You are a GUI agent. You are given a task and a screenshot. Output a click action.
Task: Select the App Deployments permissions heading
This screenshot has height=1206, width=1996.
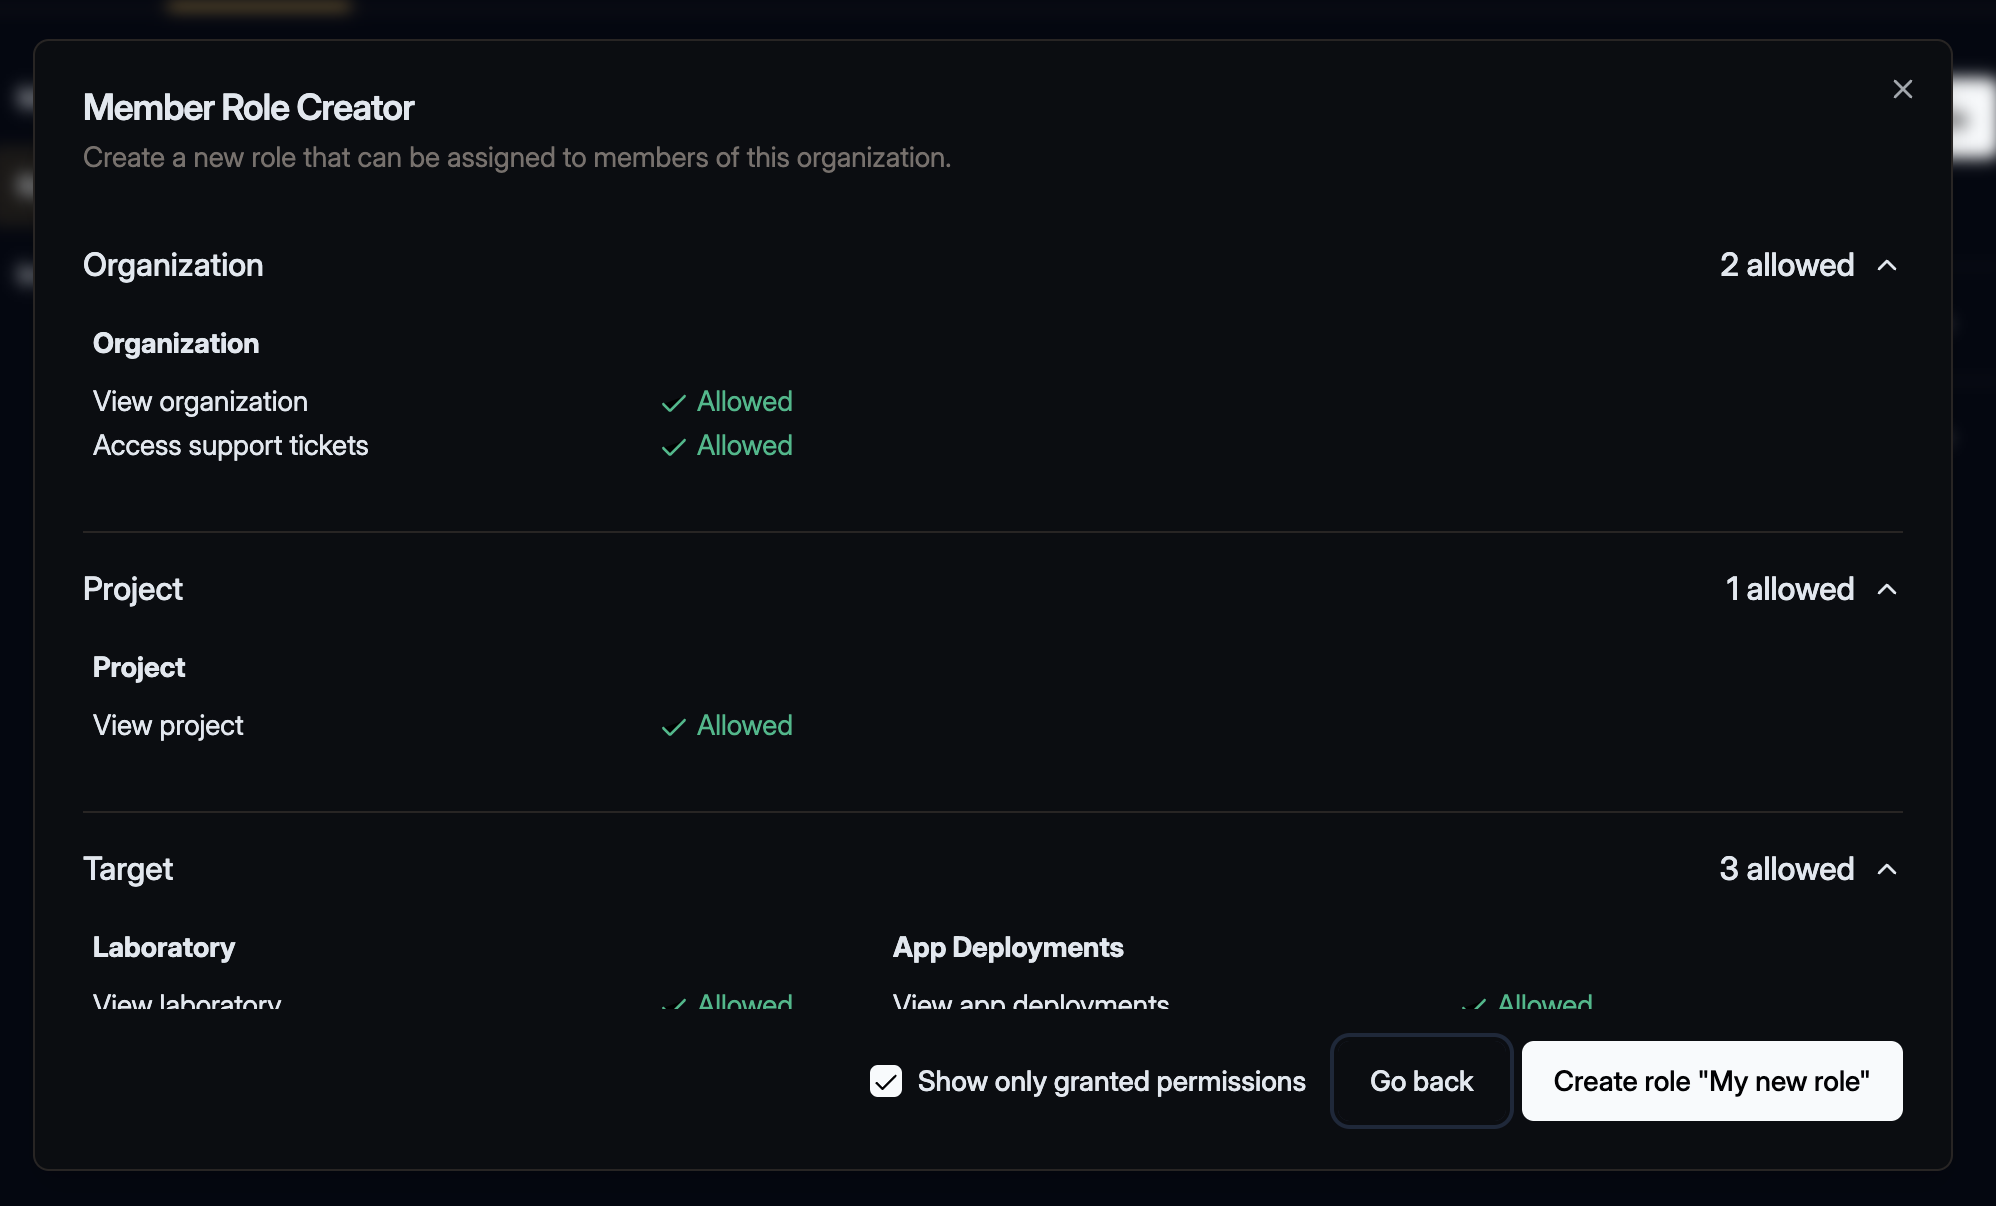point(1008,947)
